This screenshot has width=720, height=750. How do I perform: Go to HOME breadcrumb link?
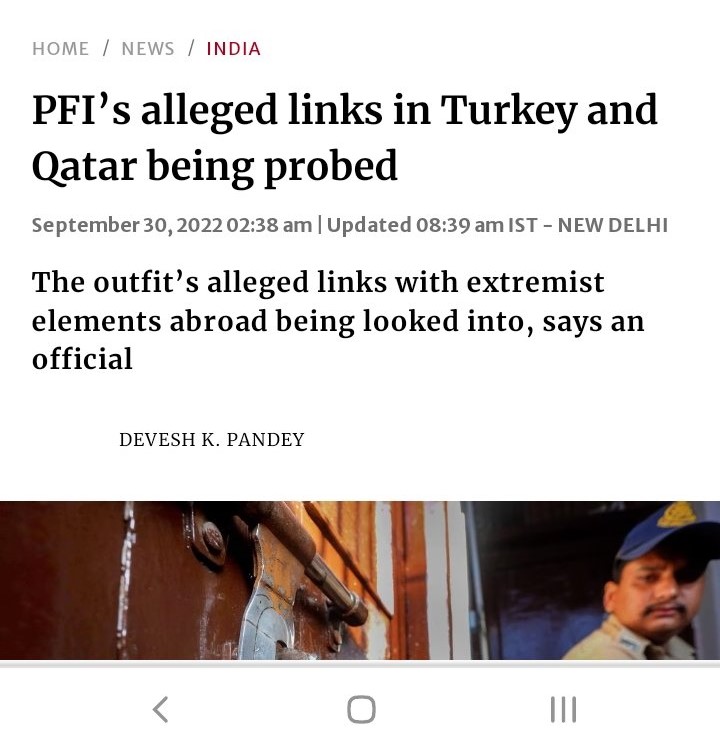pos(60,49)
